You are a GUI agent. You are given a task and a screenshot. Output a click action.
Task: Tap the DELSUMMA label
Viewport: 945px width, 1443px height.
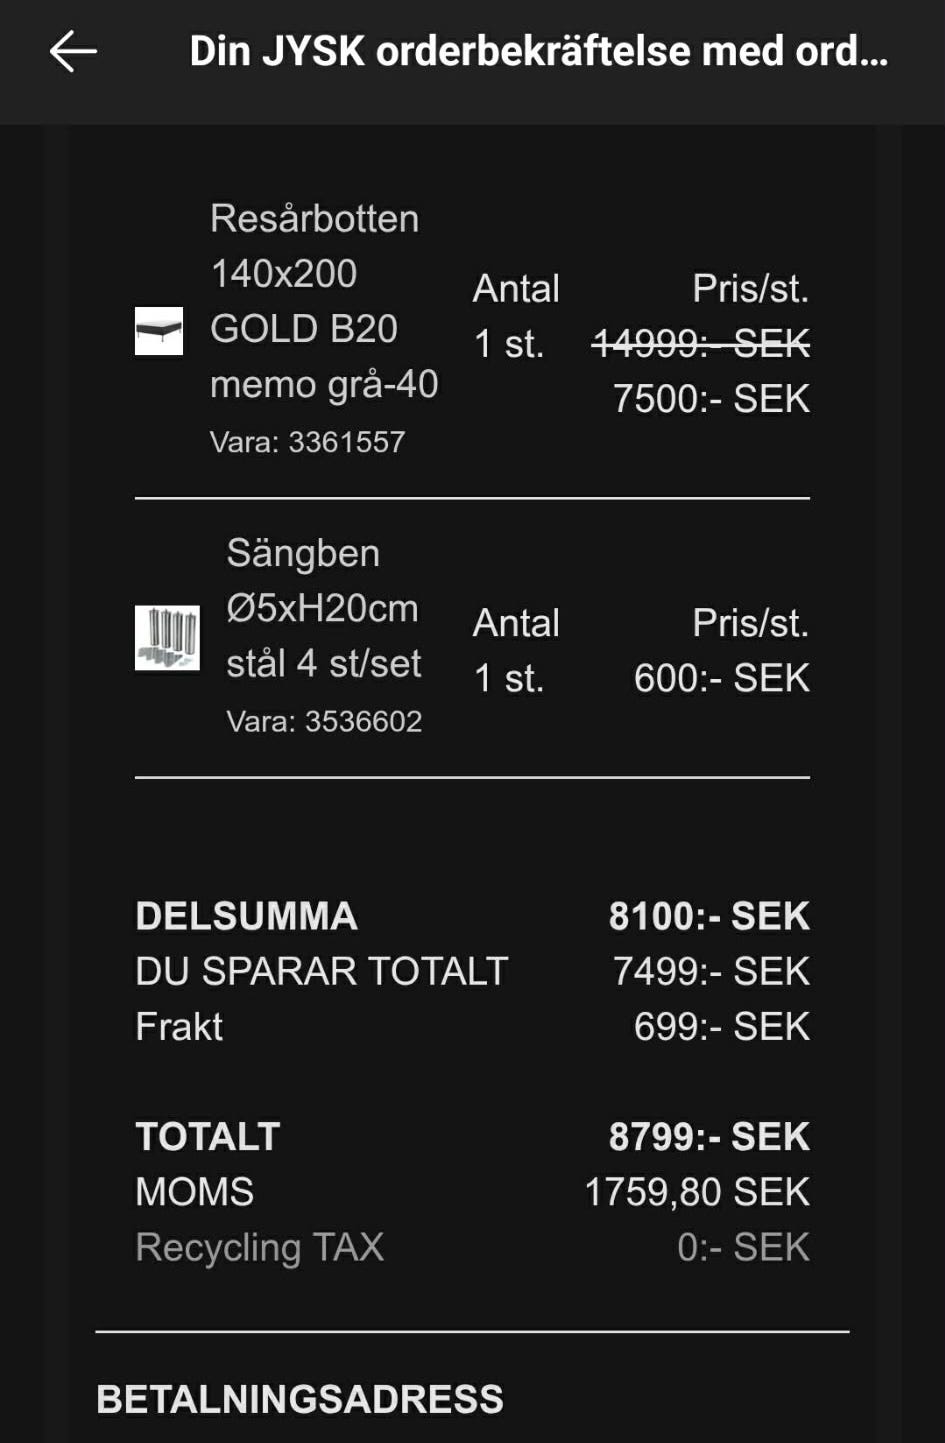[x=246, y=916]
